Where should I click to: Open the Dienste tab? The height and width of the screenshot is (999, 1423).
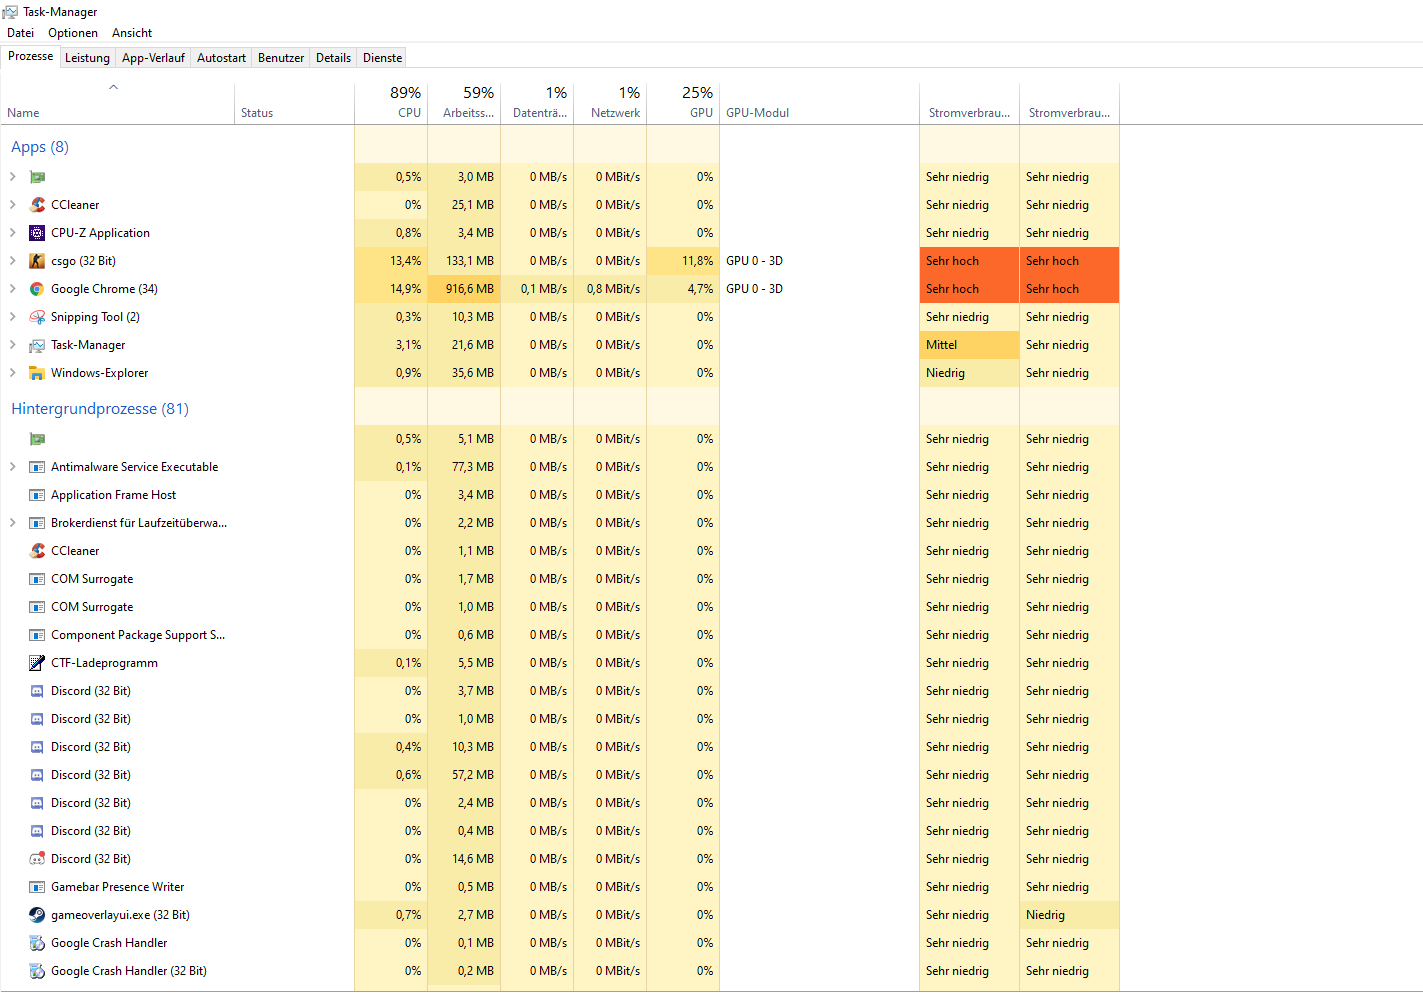pos(382,58)
